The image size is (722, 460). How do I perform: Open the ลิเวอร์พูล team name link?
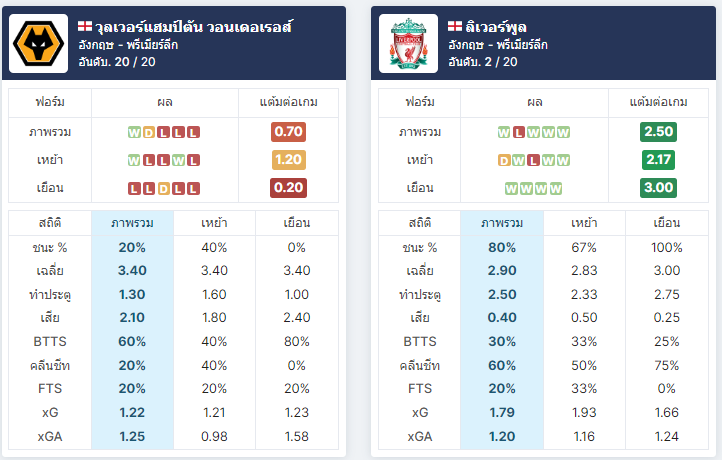tap(496, 27)
